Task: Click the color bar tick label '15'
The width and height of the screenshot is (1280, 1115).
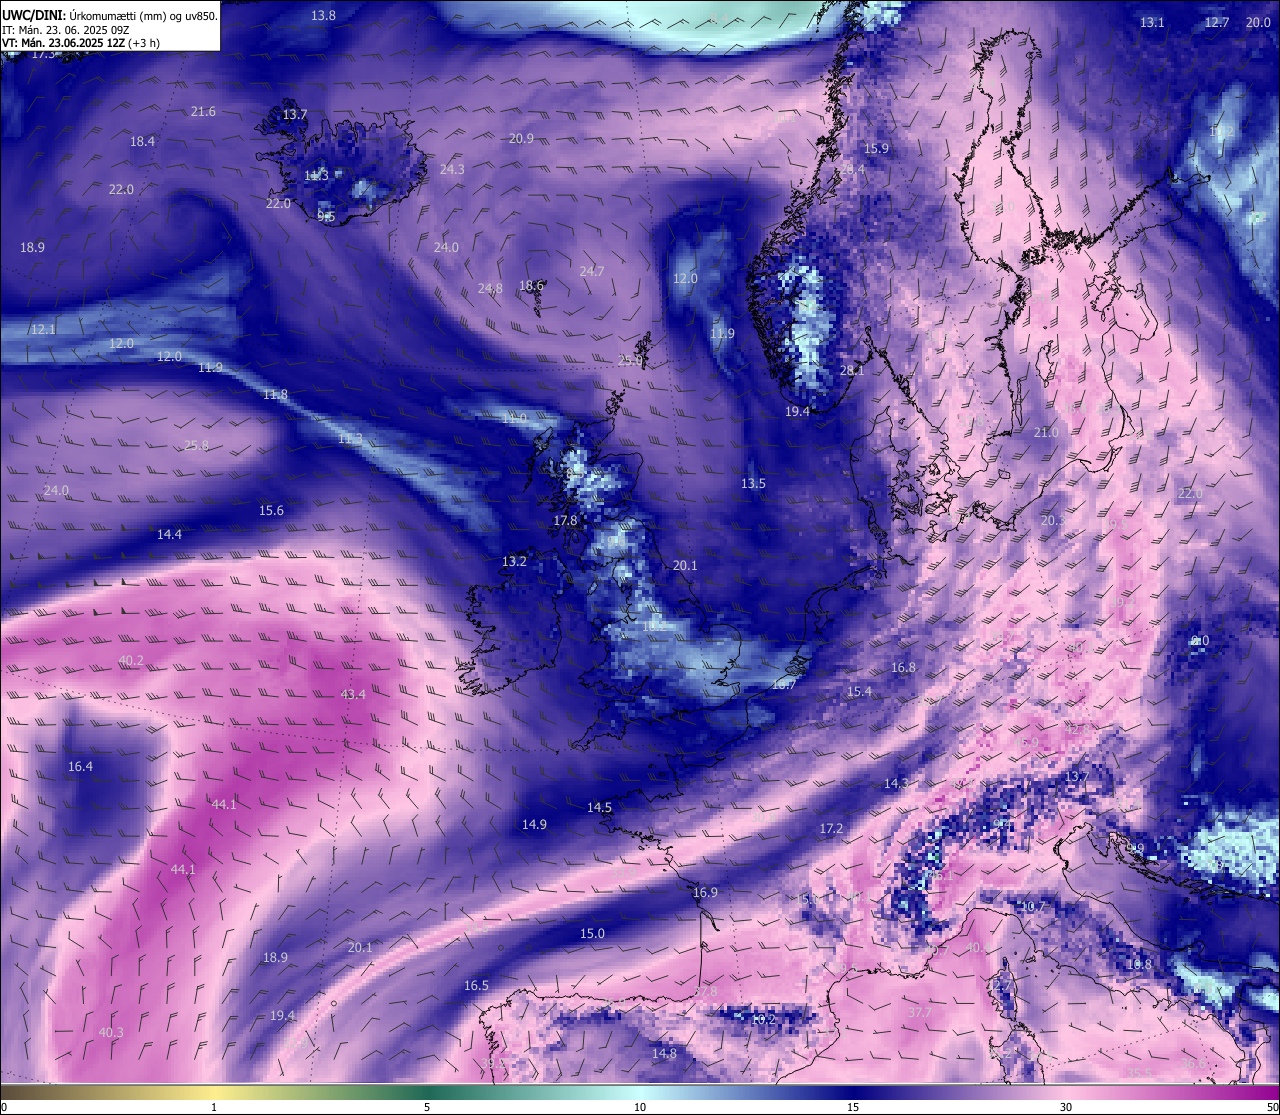Action: (853, 1107)
